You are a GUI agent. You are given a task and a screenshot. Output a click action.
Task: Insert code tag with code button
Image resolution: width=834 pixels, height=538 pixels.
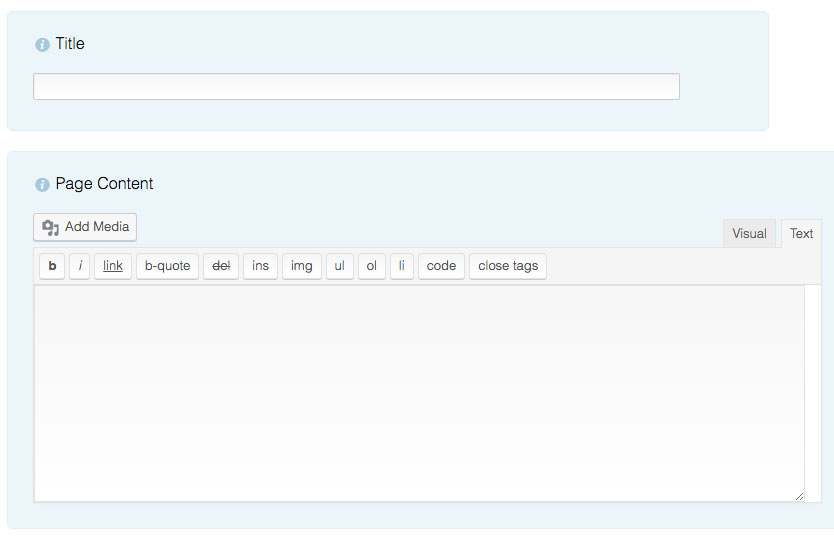click(441, 266)
